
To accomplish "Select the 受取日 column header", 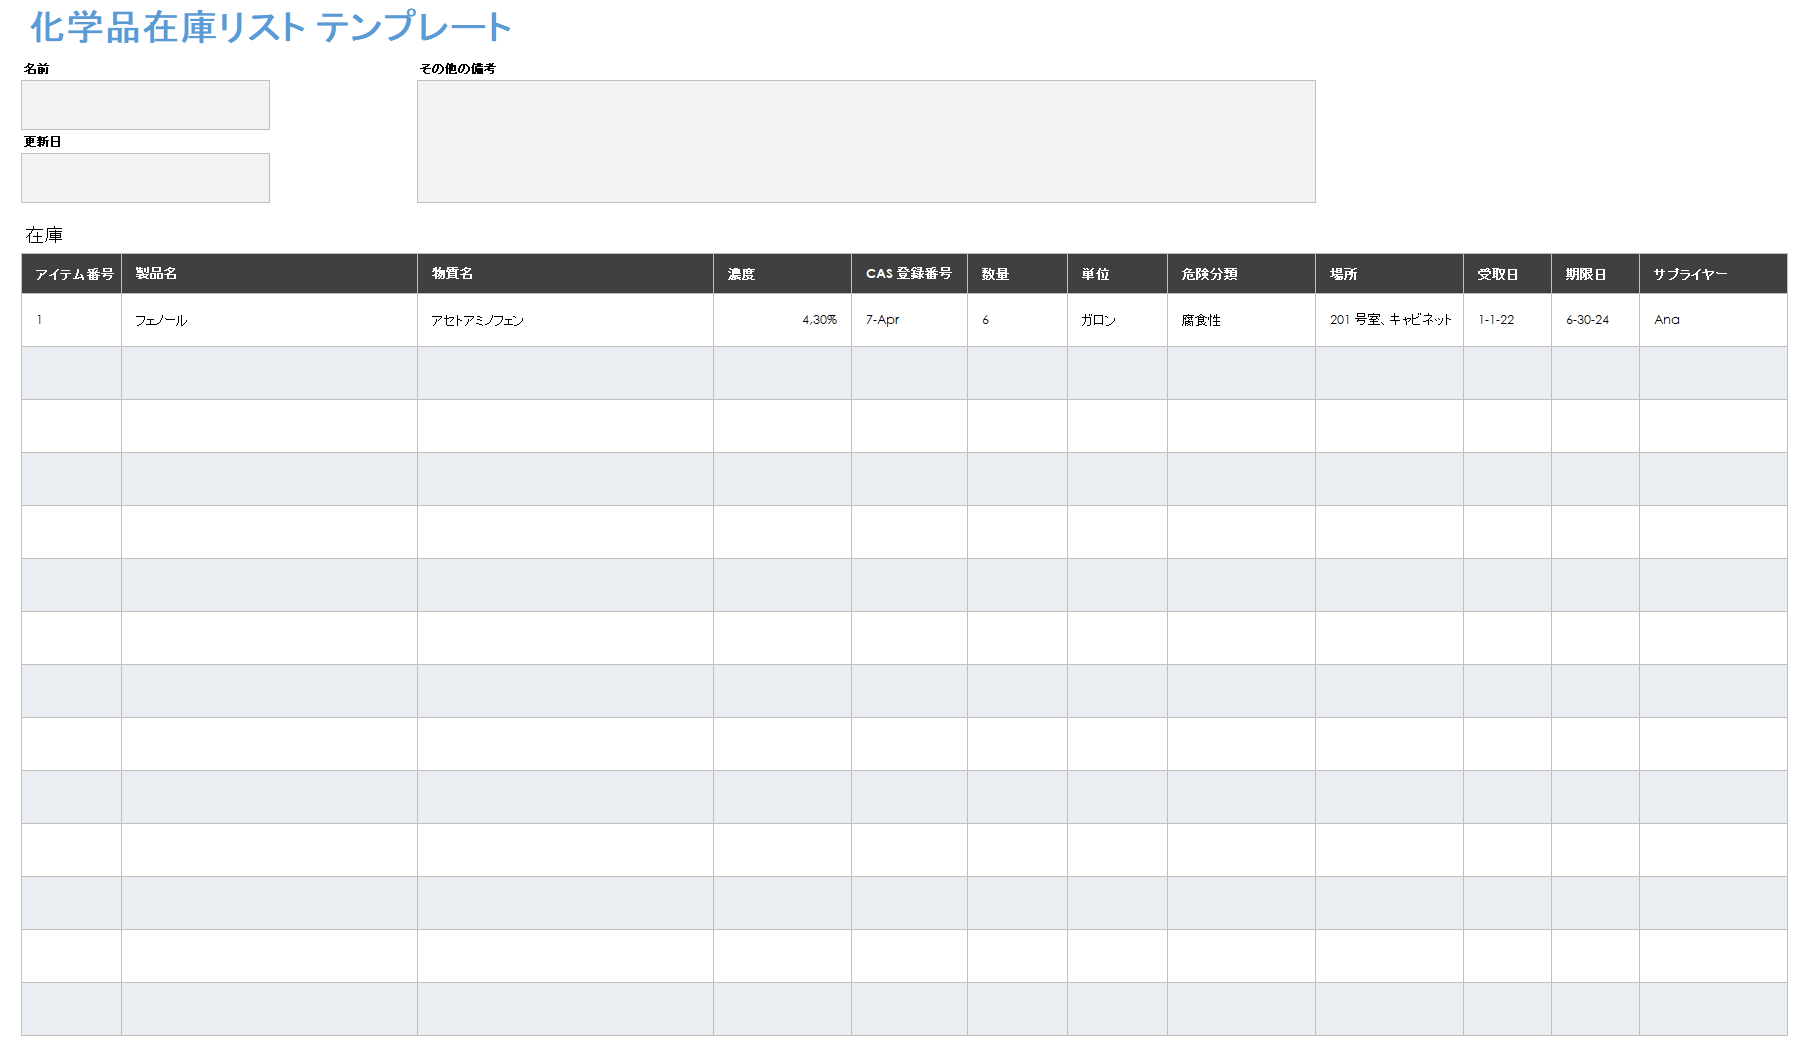I will pyautogui.click(x=1508, y=274).
